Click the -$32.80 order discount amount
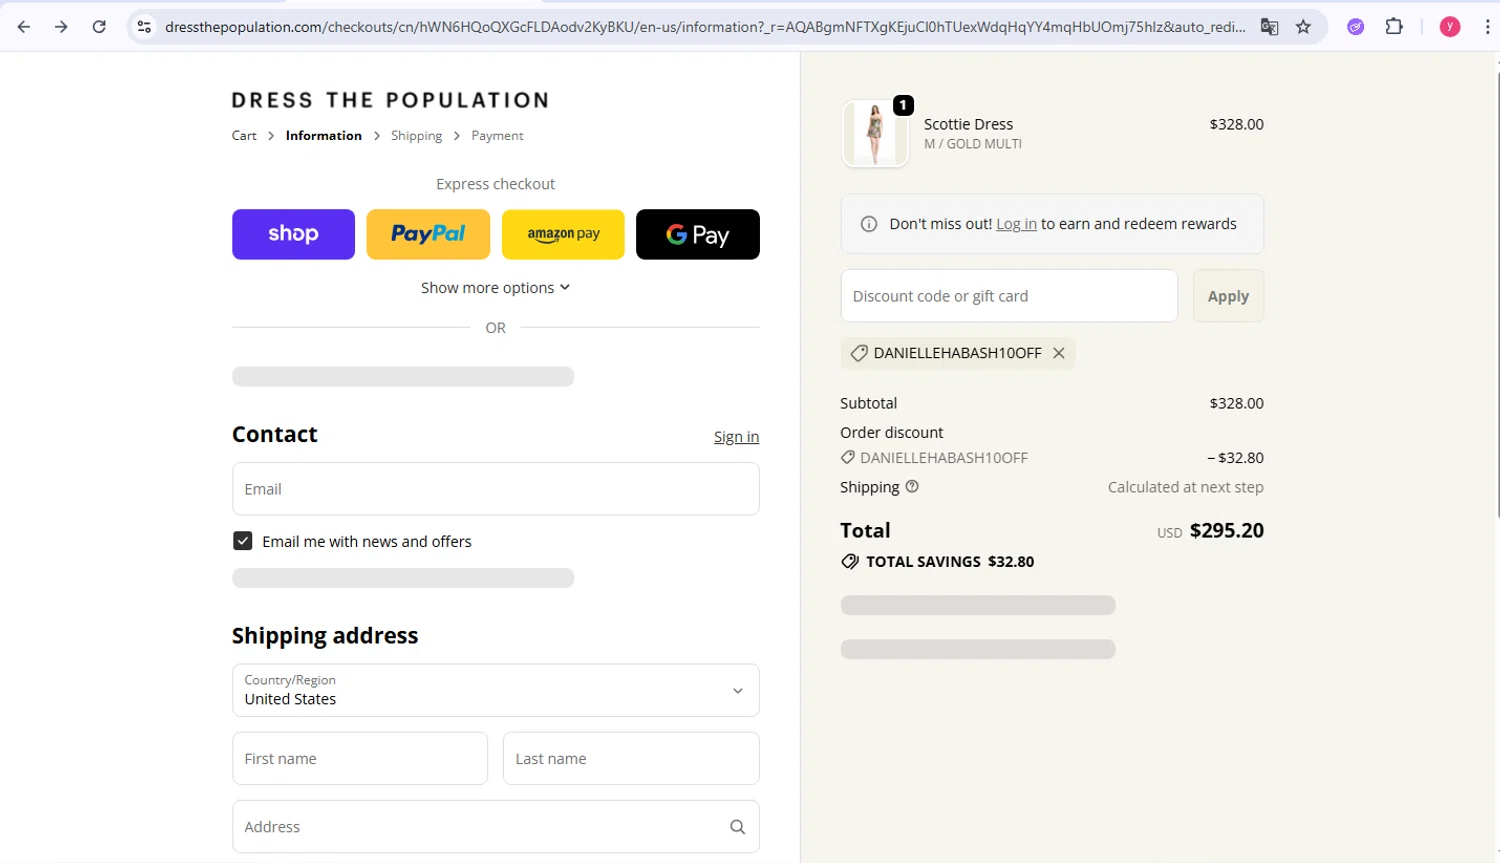The image size is (1500, 863). click(1235, 458)
